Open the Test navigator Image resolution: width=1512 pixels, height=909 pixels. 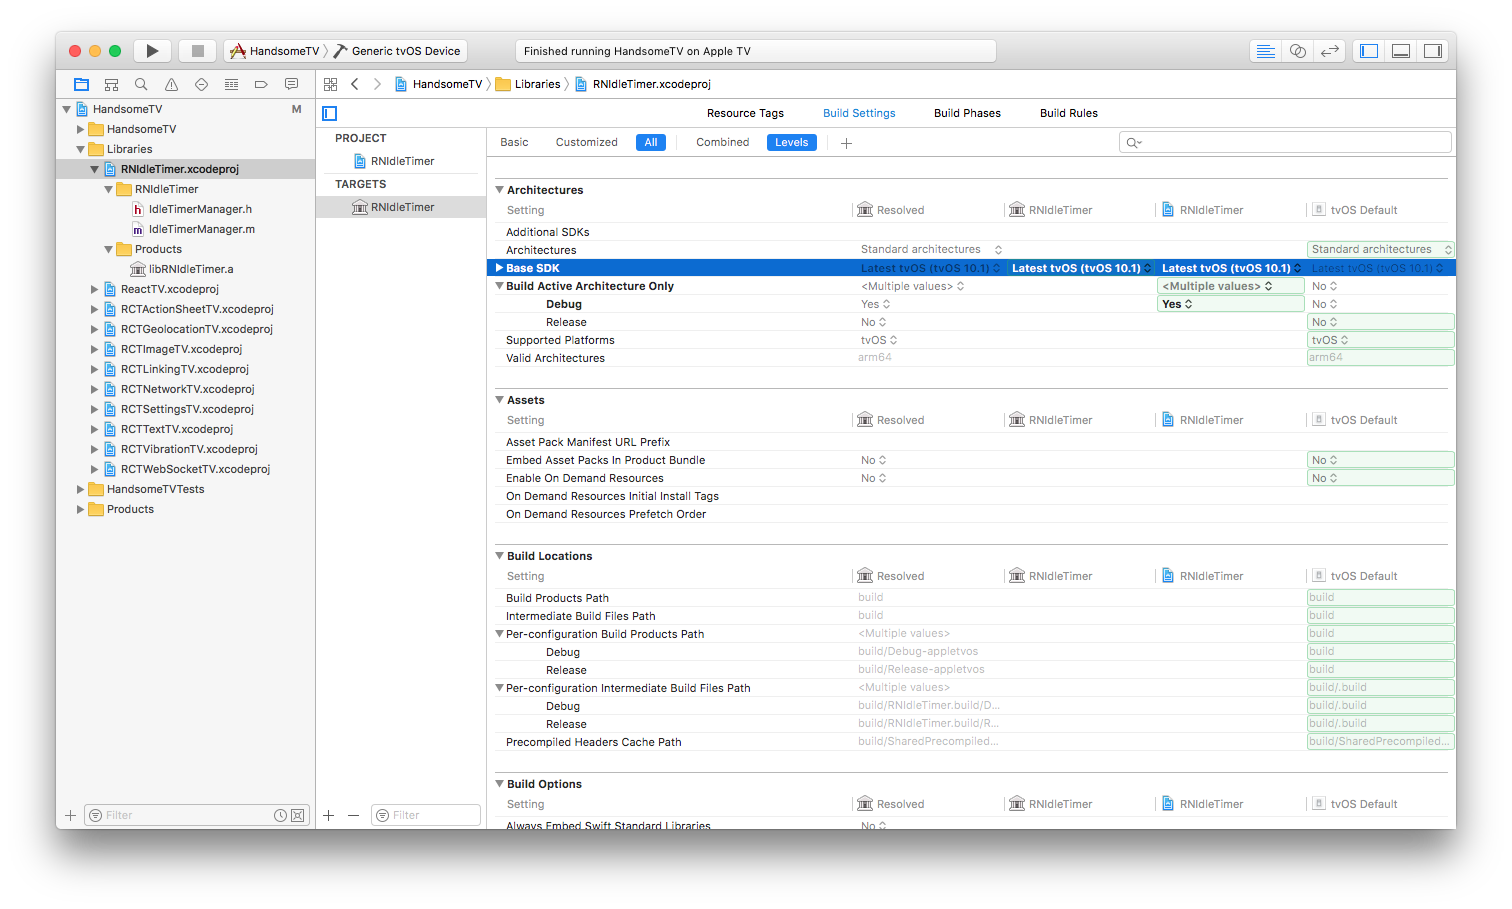pos(201,84)
